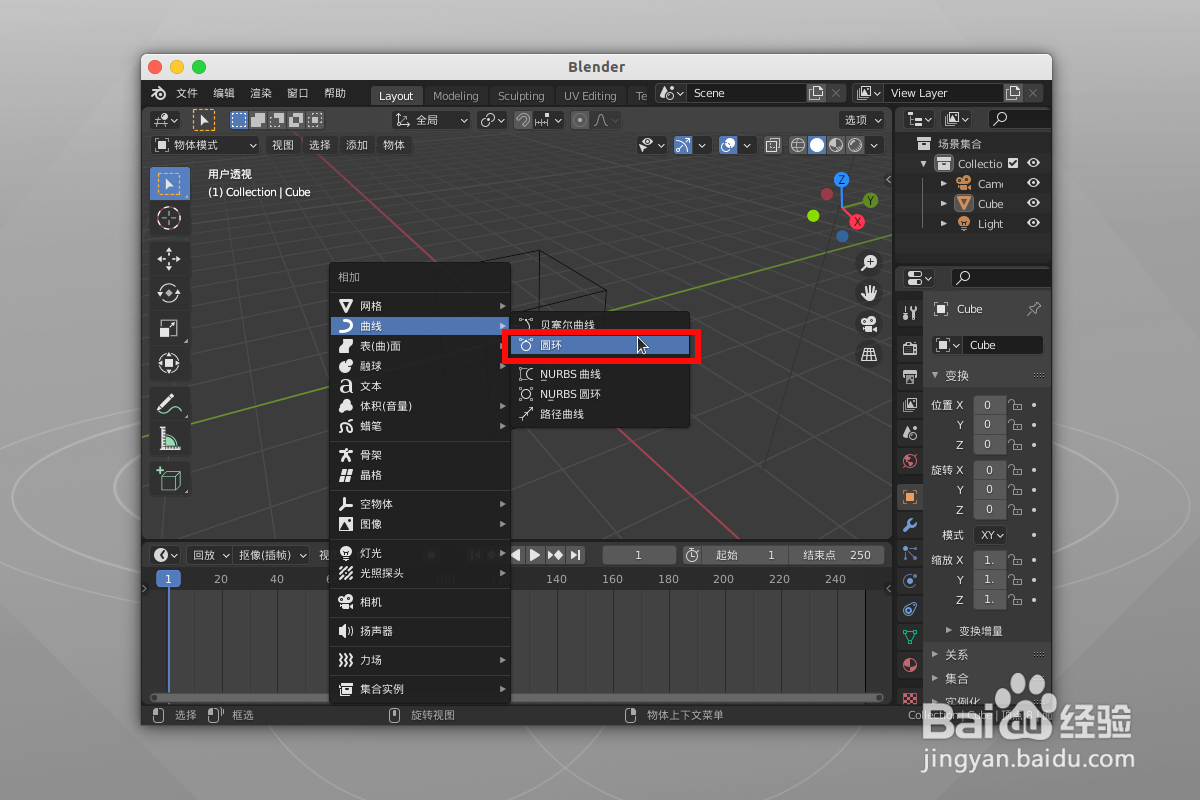Expand the 关系 section in properties

[x=956, y=654]
